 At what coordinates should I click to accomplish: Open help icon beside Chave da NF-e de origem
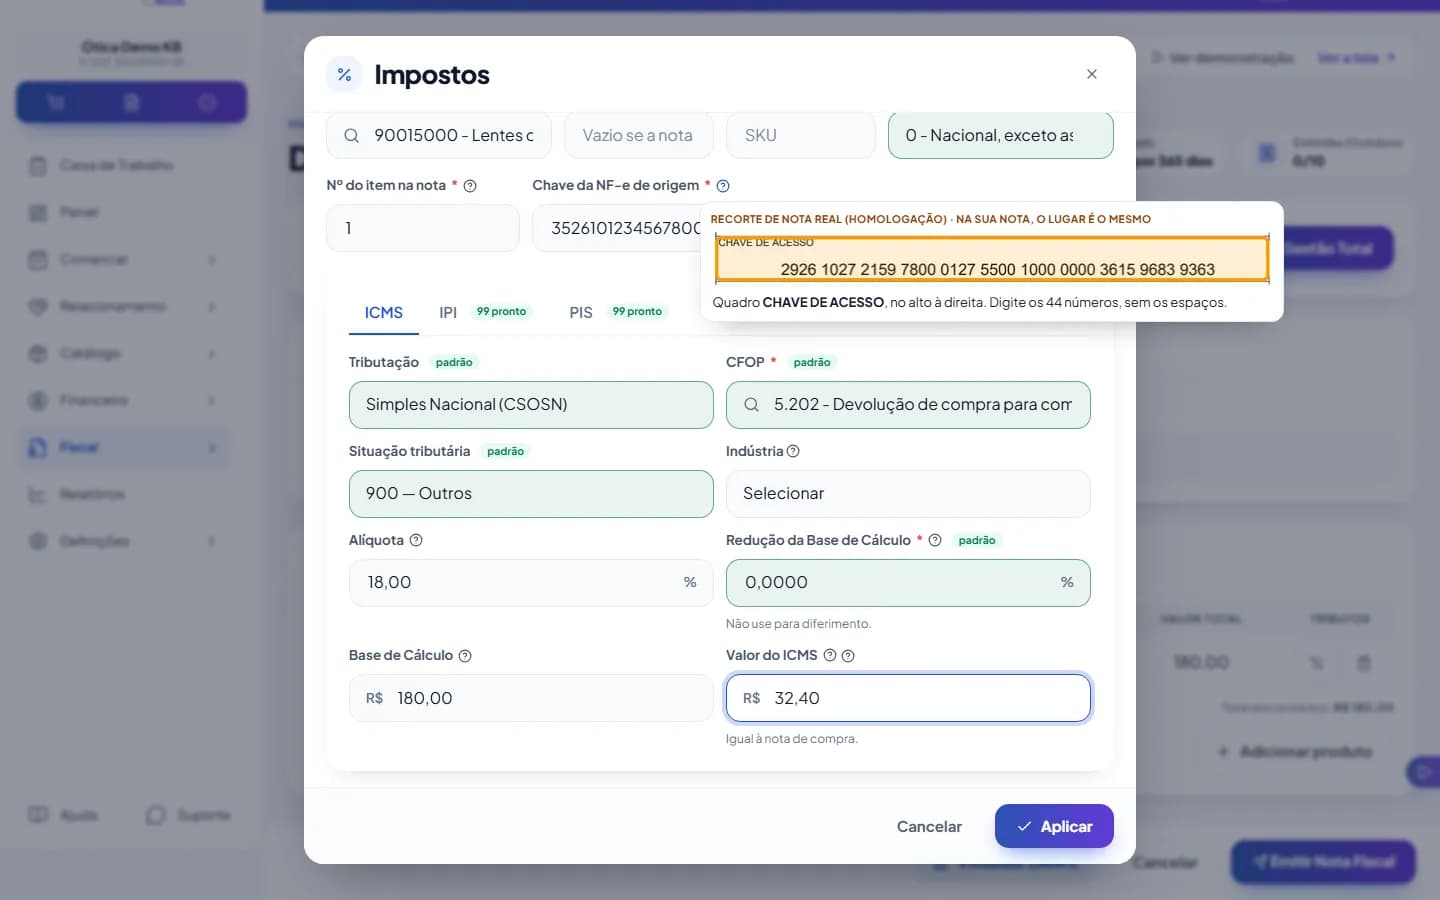click(723, 186)
